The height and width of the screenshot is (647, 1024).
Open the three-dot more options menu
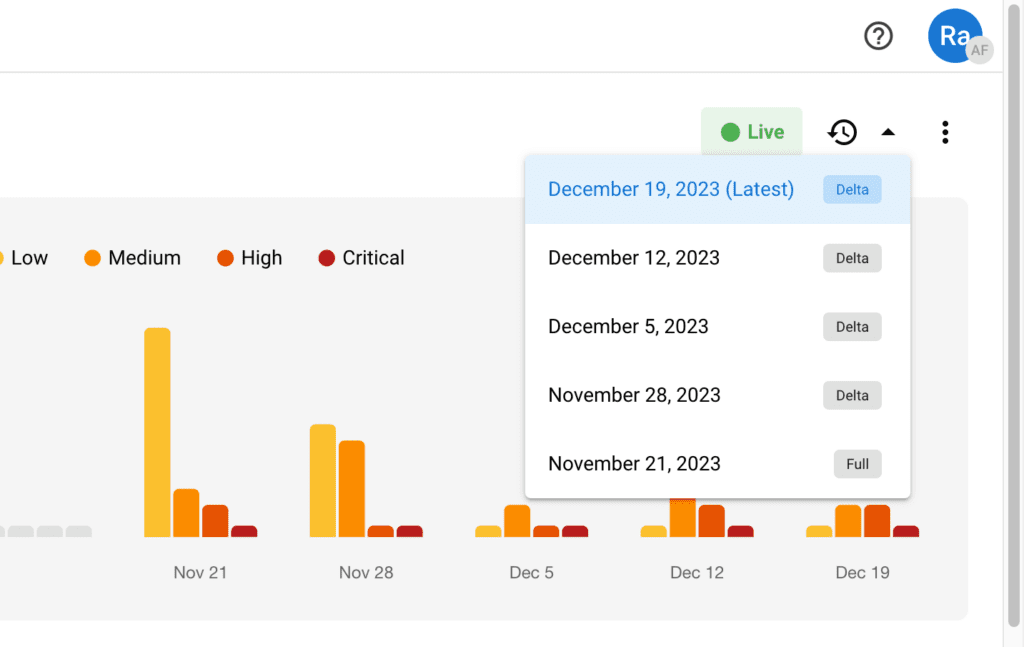pyautogui.click(x=944, y=132)
